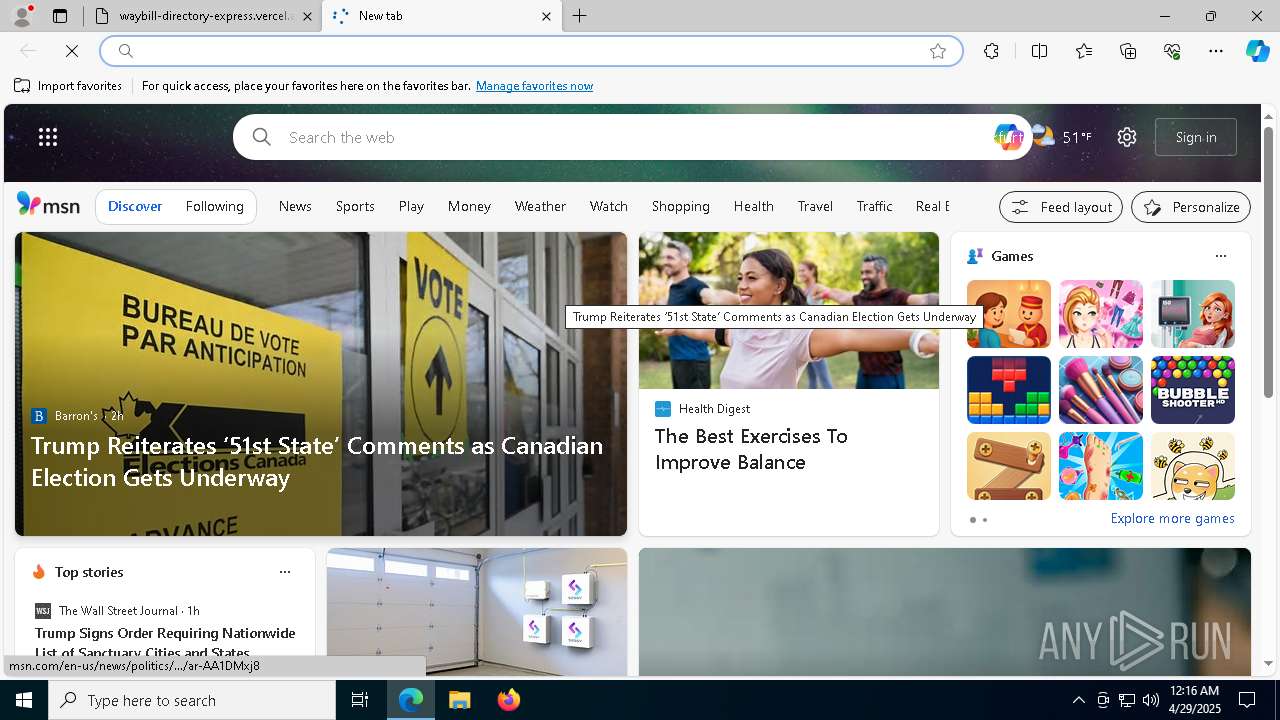Select the Discover feed tab
Screen dimensions: 1280x720
pyautogui.click(x=135, y=206)
